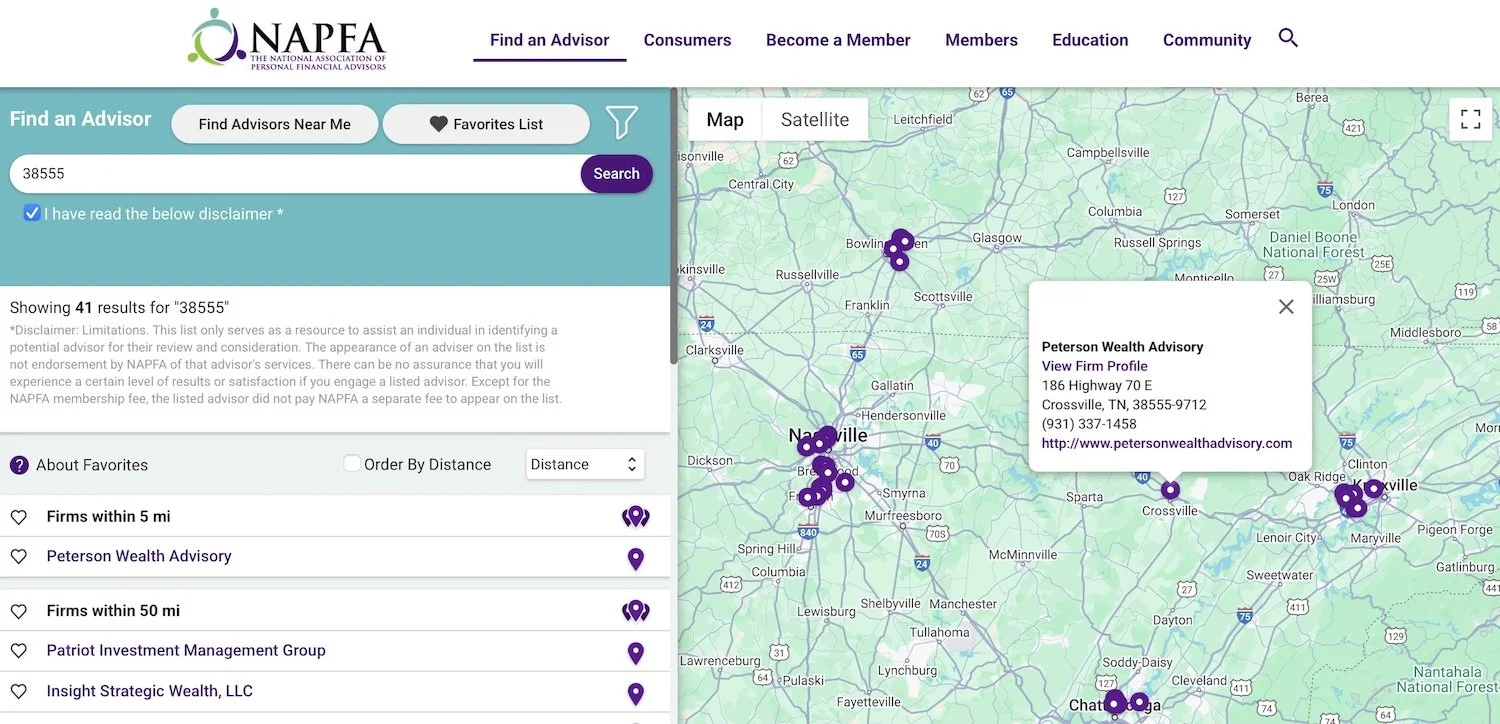Show all pins for Firms within 50 mi
This screenshot has height=724, width=1500.
pyautogui.click(x=635, y=611)
